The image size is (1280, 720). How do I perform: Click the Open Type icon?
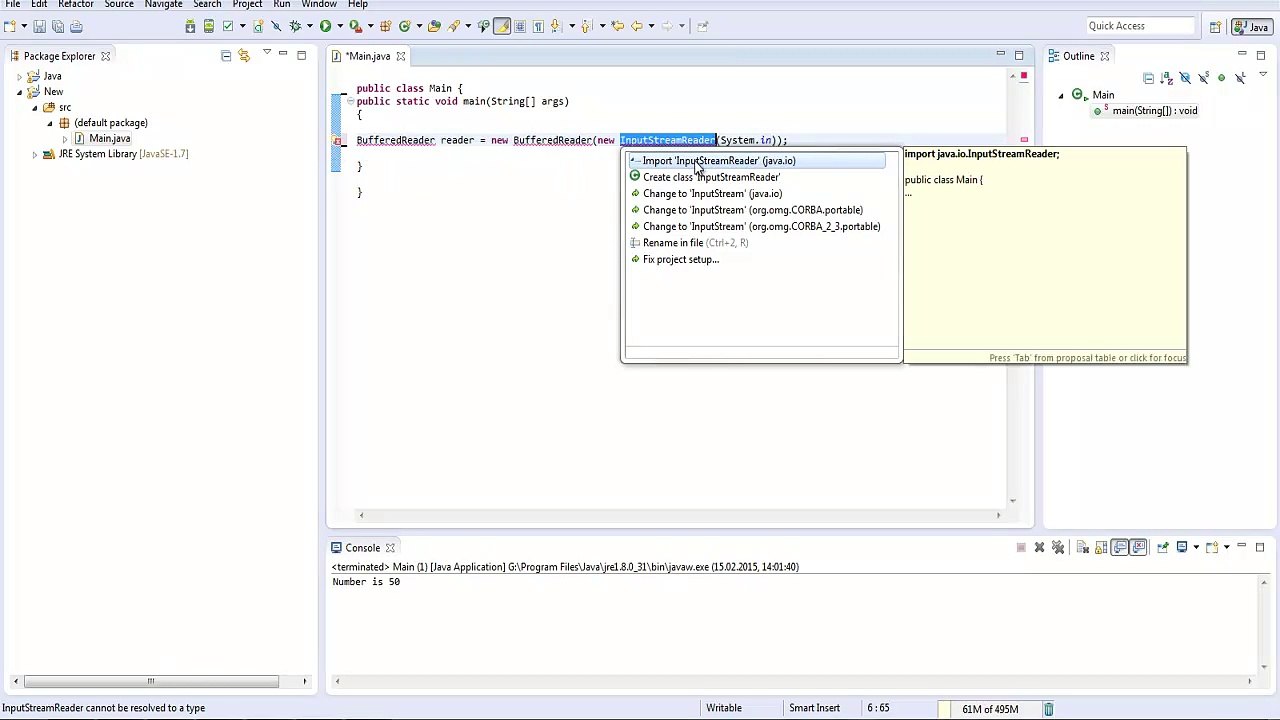(434, 26)
